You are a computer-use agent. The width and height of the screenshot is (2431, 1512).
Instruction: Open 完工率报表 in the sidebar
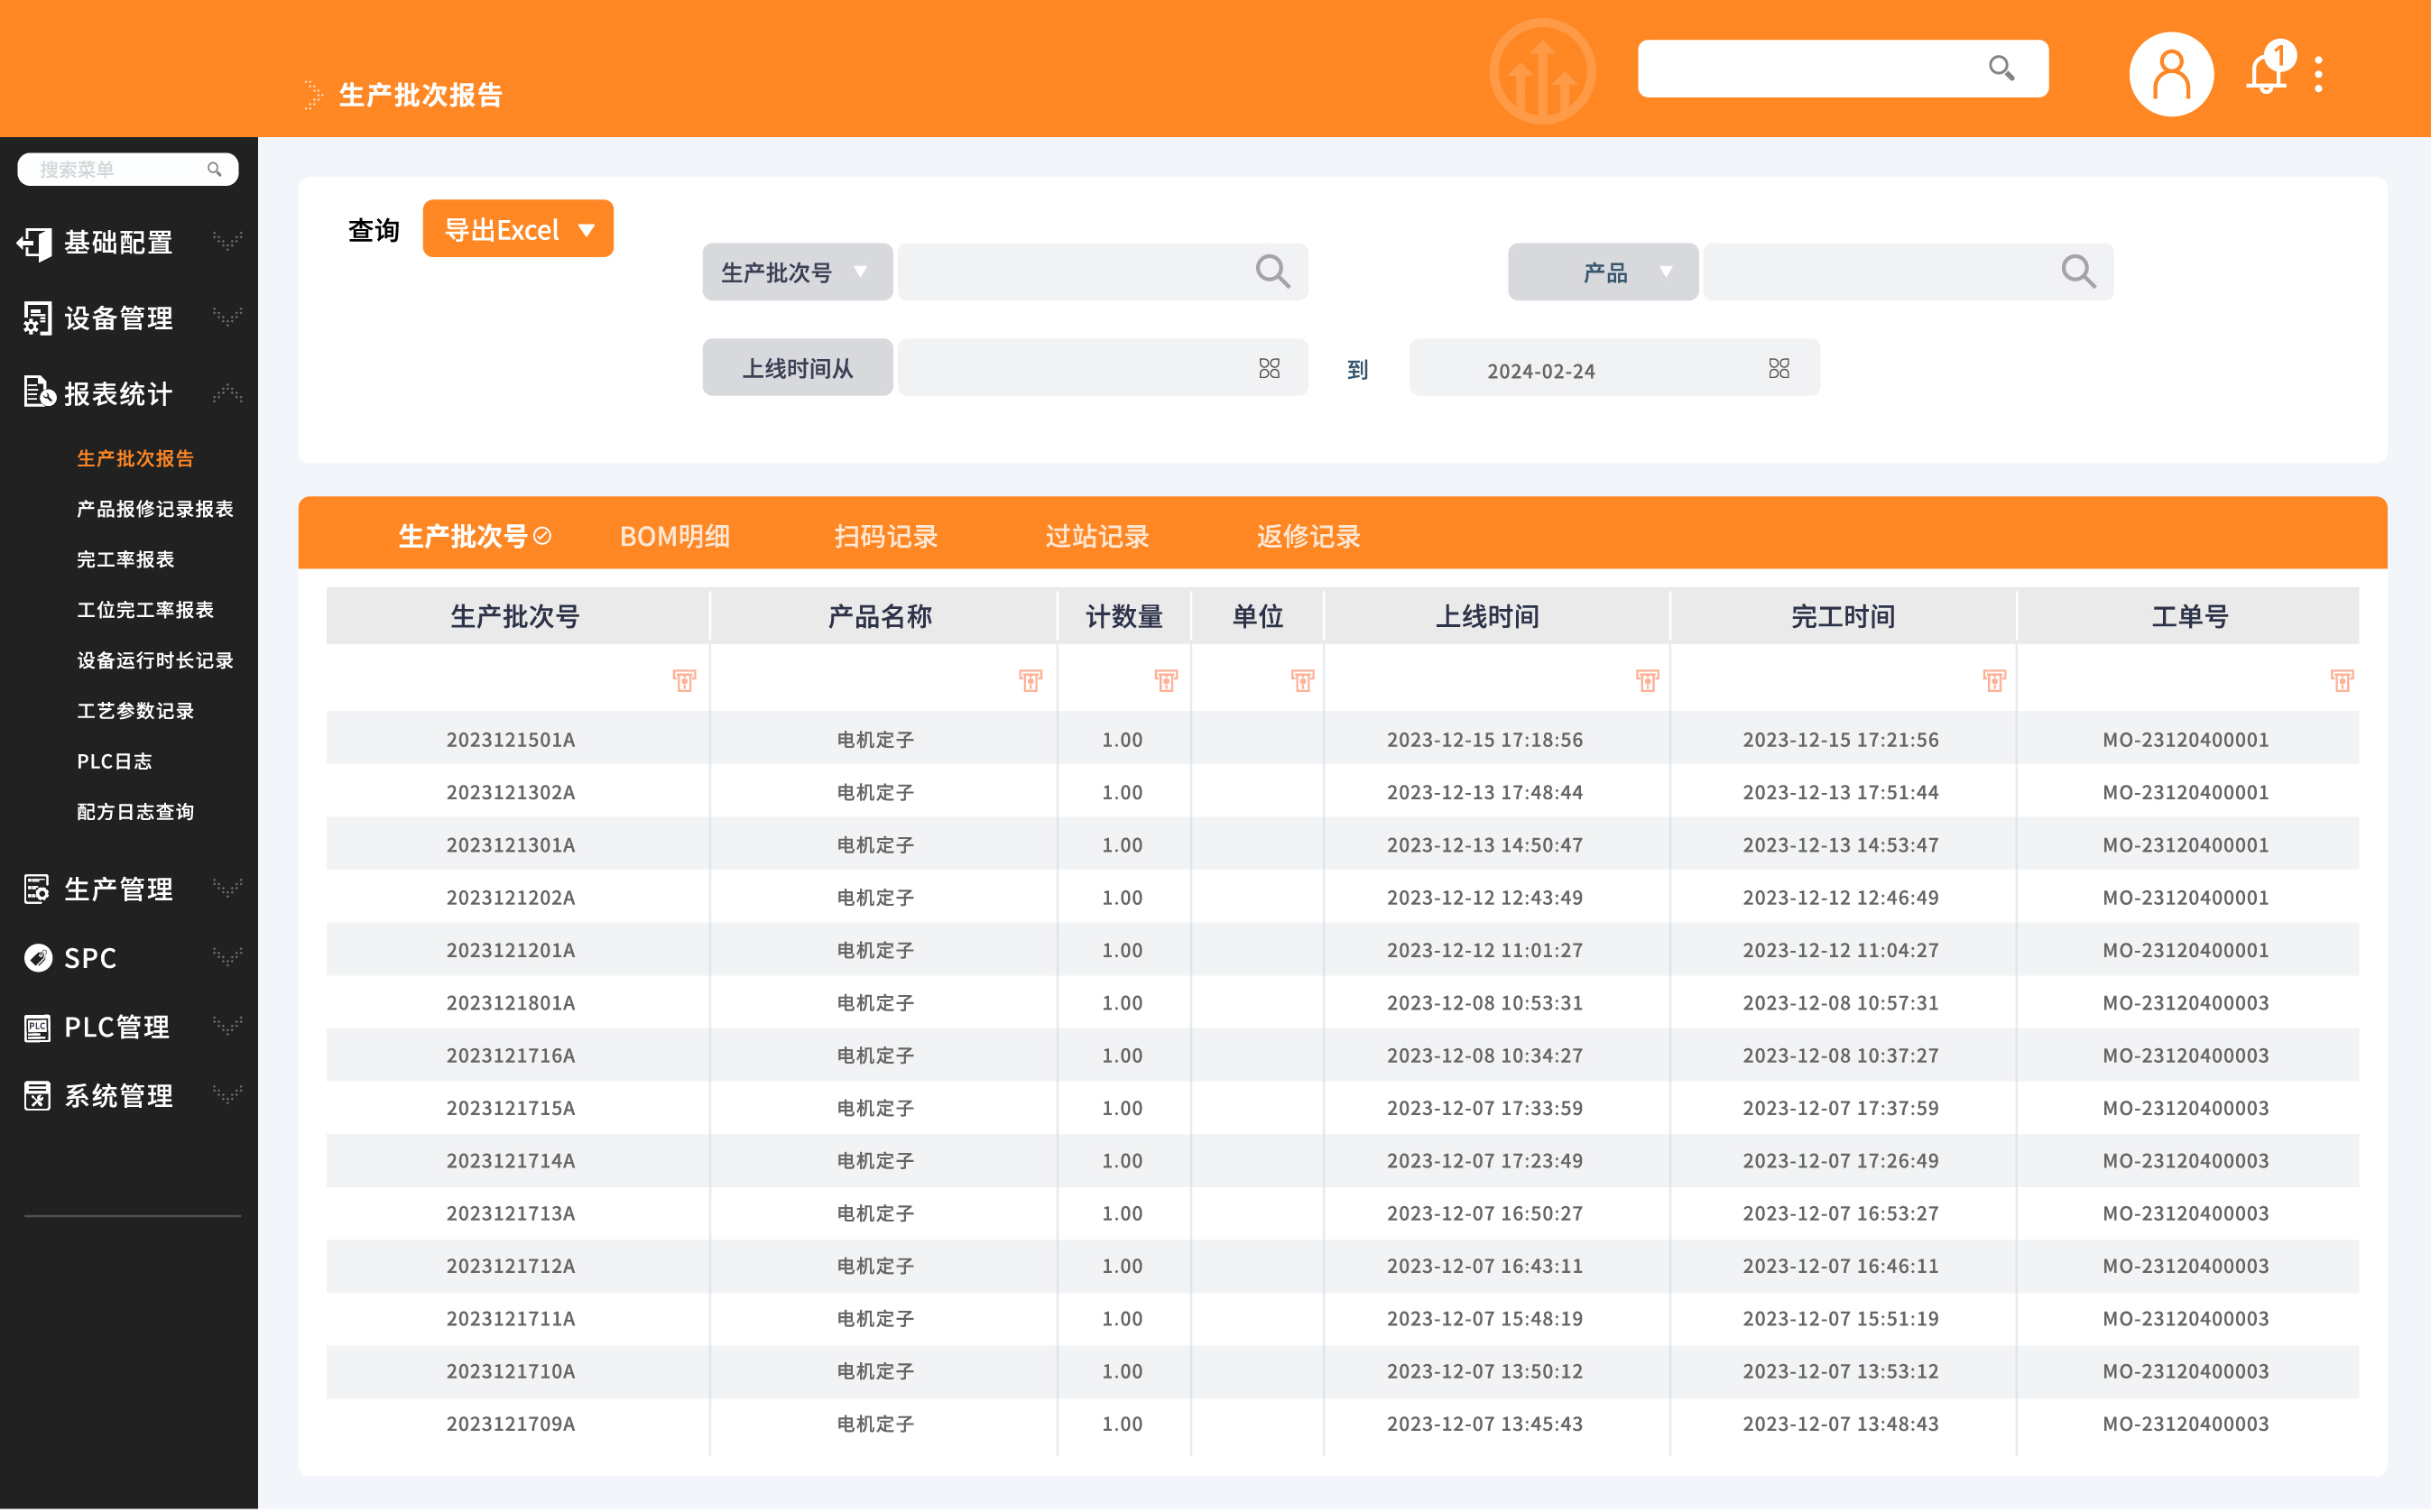[x=126, y=560]
